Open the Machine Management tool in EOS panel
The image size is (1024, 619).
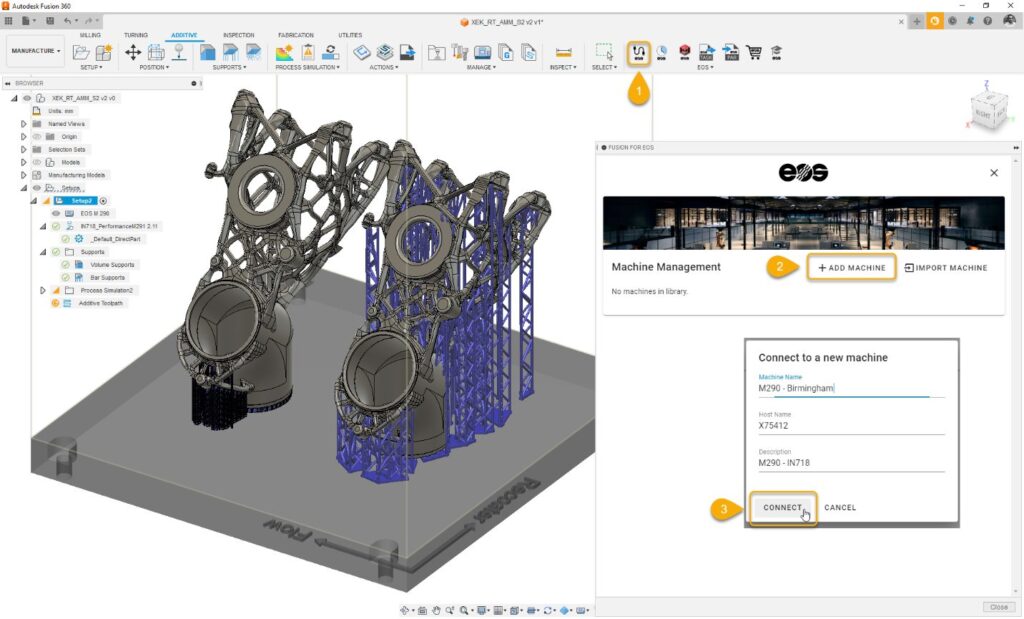(x=639, y=51)
